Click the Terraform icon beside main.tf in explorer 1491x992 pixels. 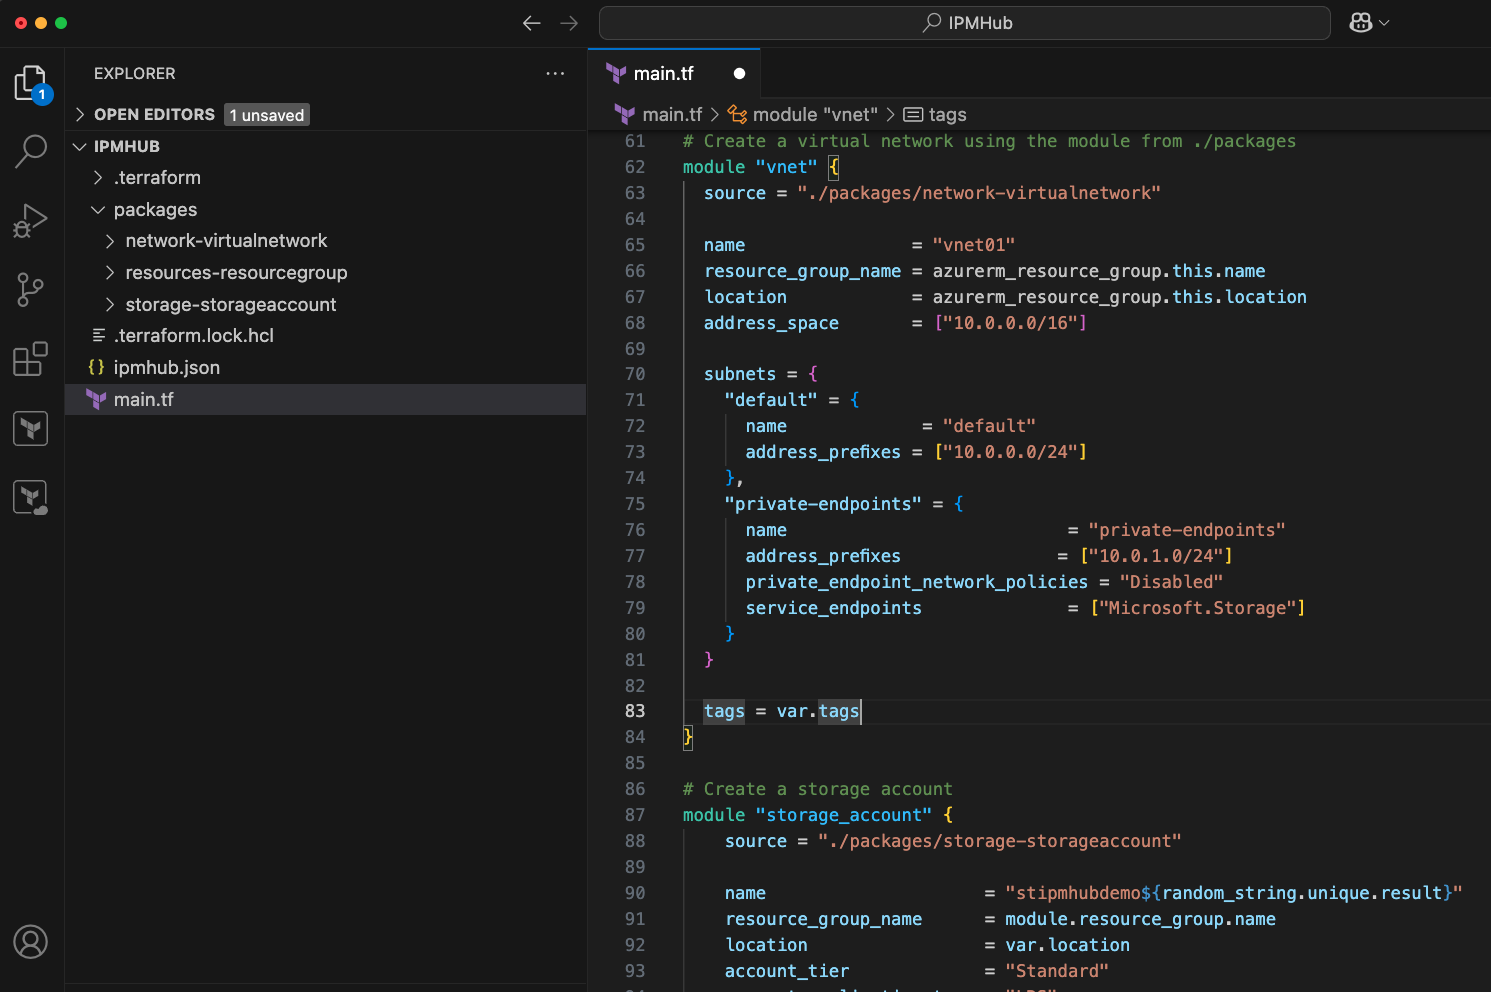[96, 399]
